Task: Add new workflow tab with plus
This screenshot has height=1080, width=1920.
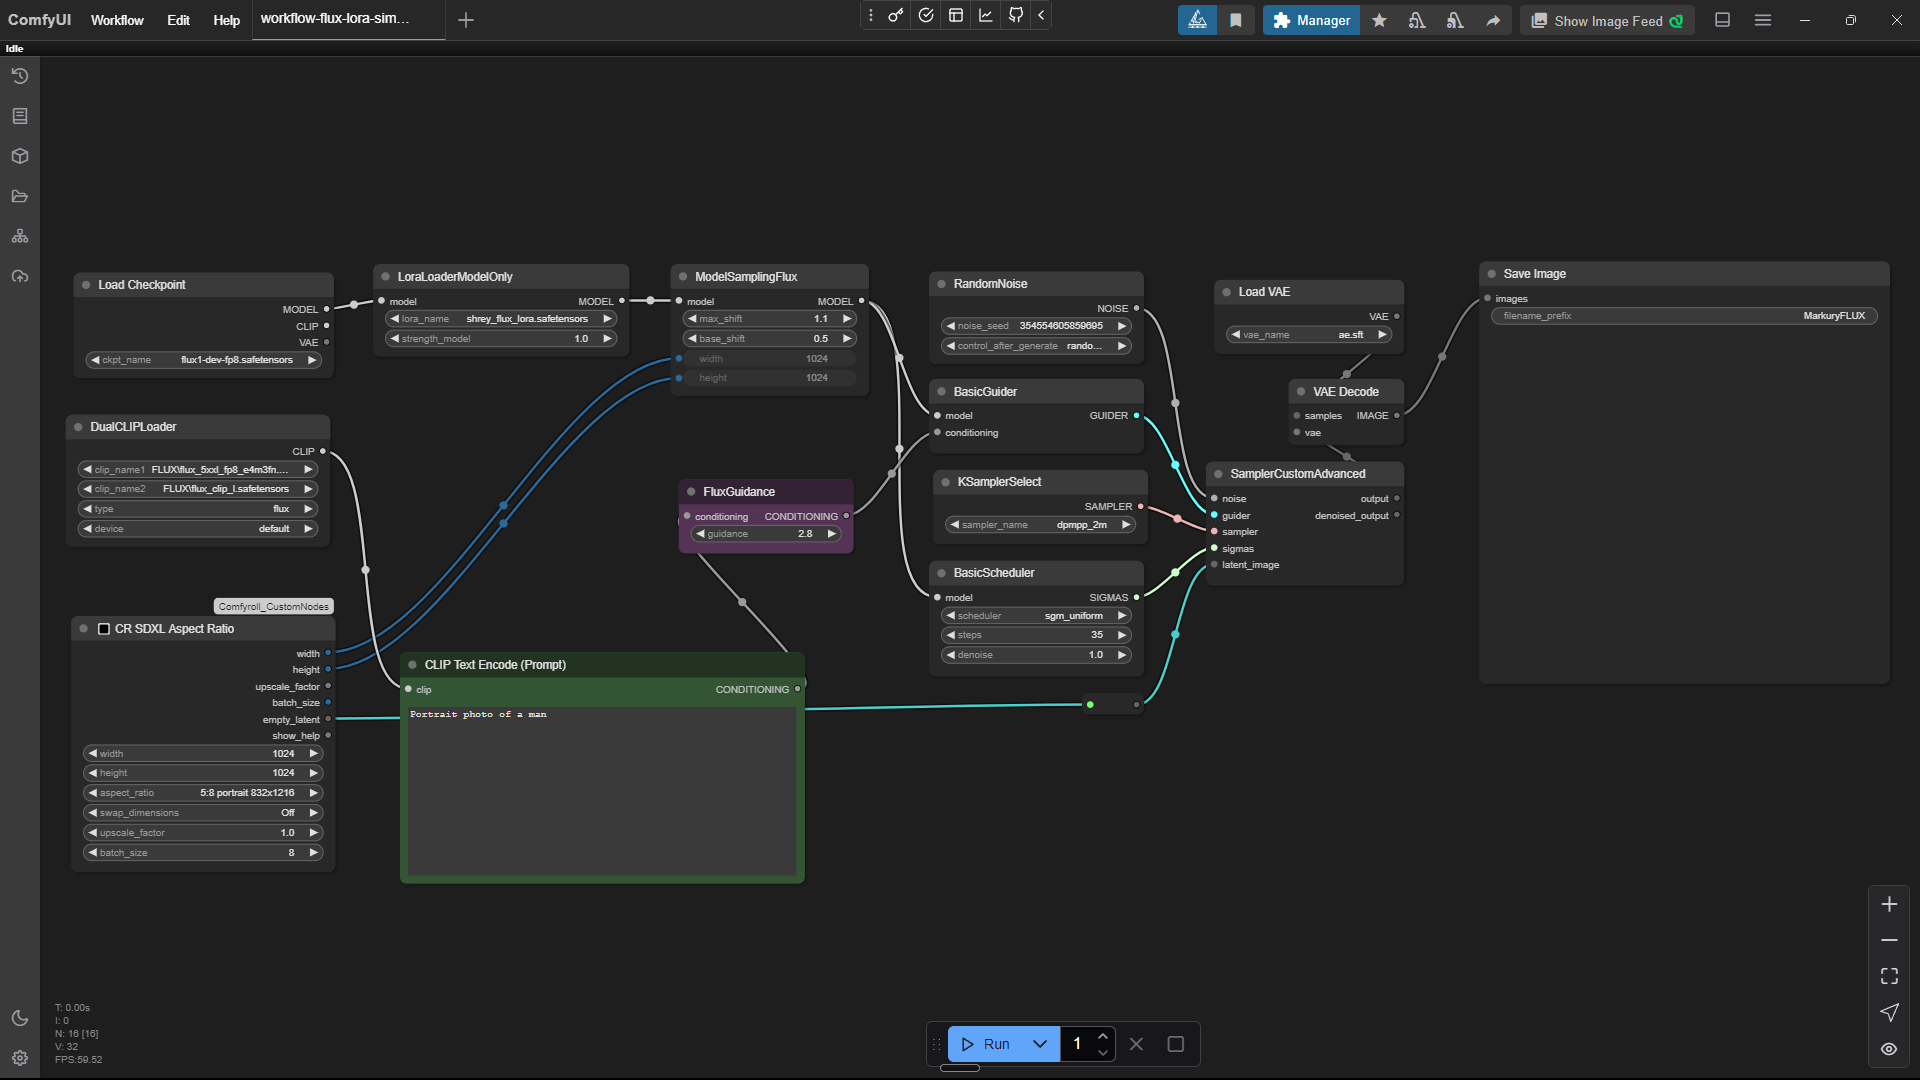Action: [466, 20]
